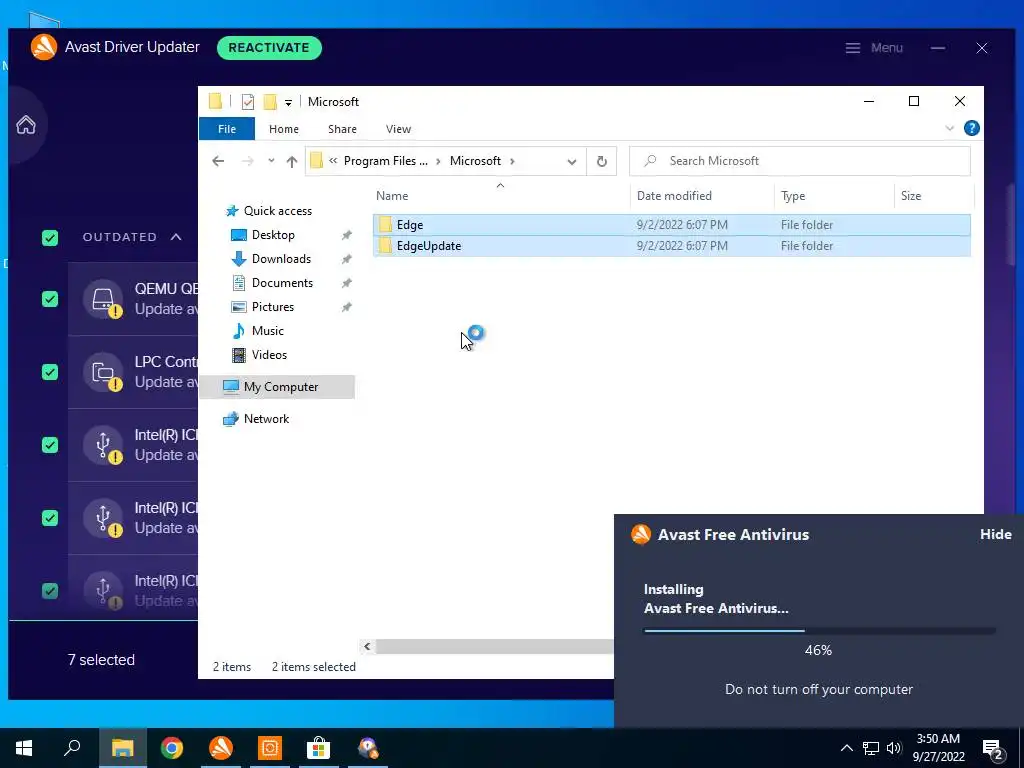Uncheck the LPC Controller driver checkbox
The height and width of the screenshot is (768, 1024).
[x=50, y=372]
